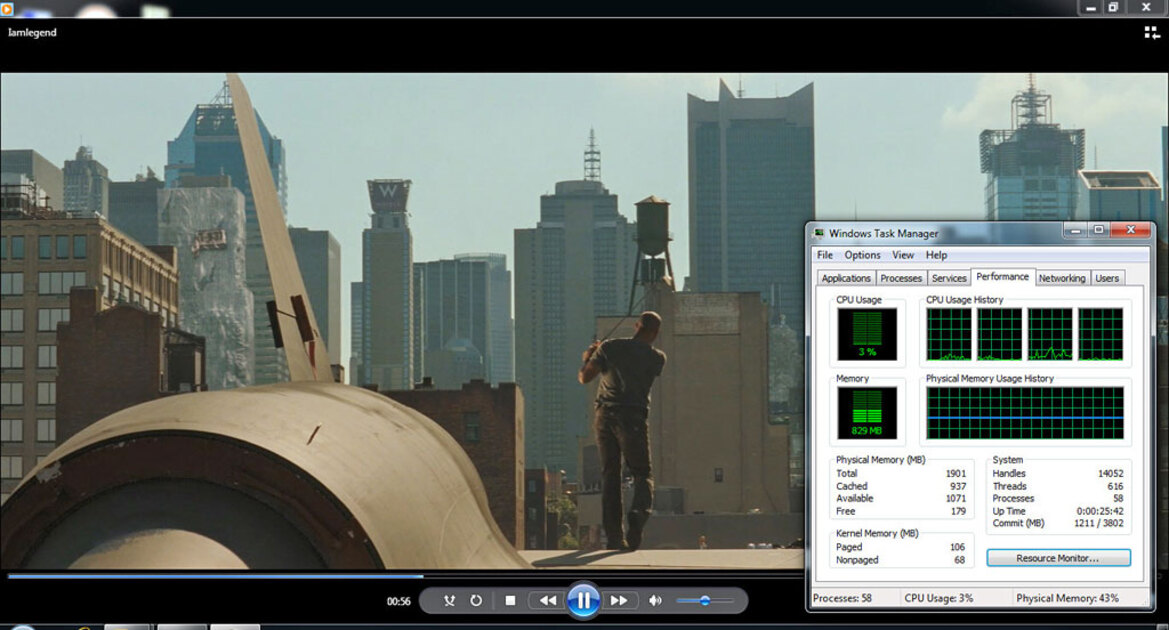Skip forward with the next button
The image size is (1169, 630).
click(x=619, y=600)
